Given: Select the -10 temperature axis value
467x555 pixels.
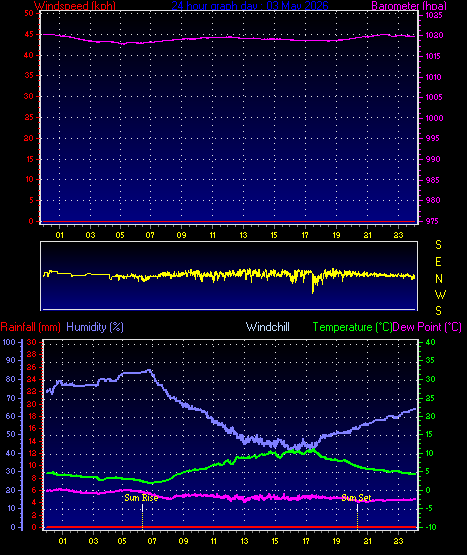Looking at the screenshot, I should (431, 527).
